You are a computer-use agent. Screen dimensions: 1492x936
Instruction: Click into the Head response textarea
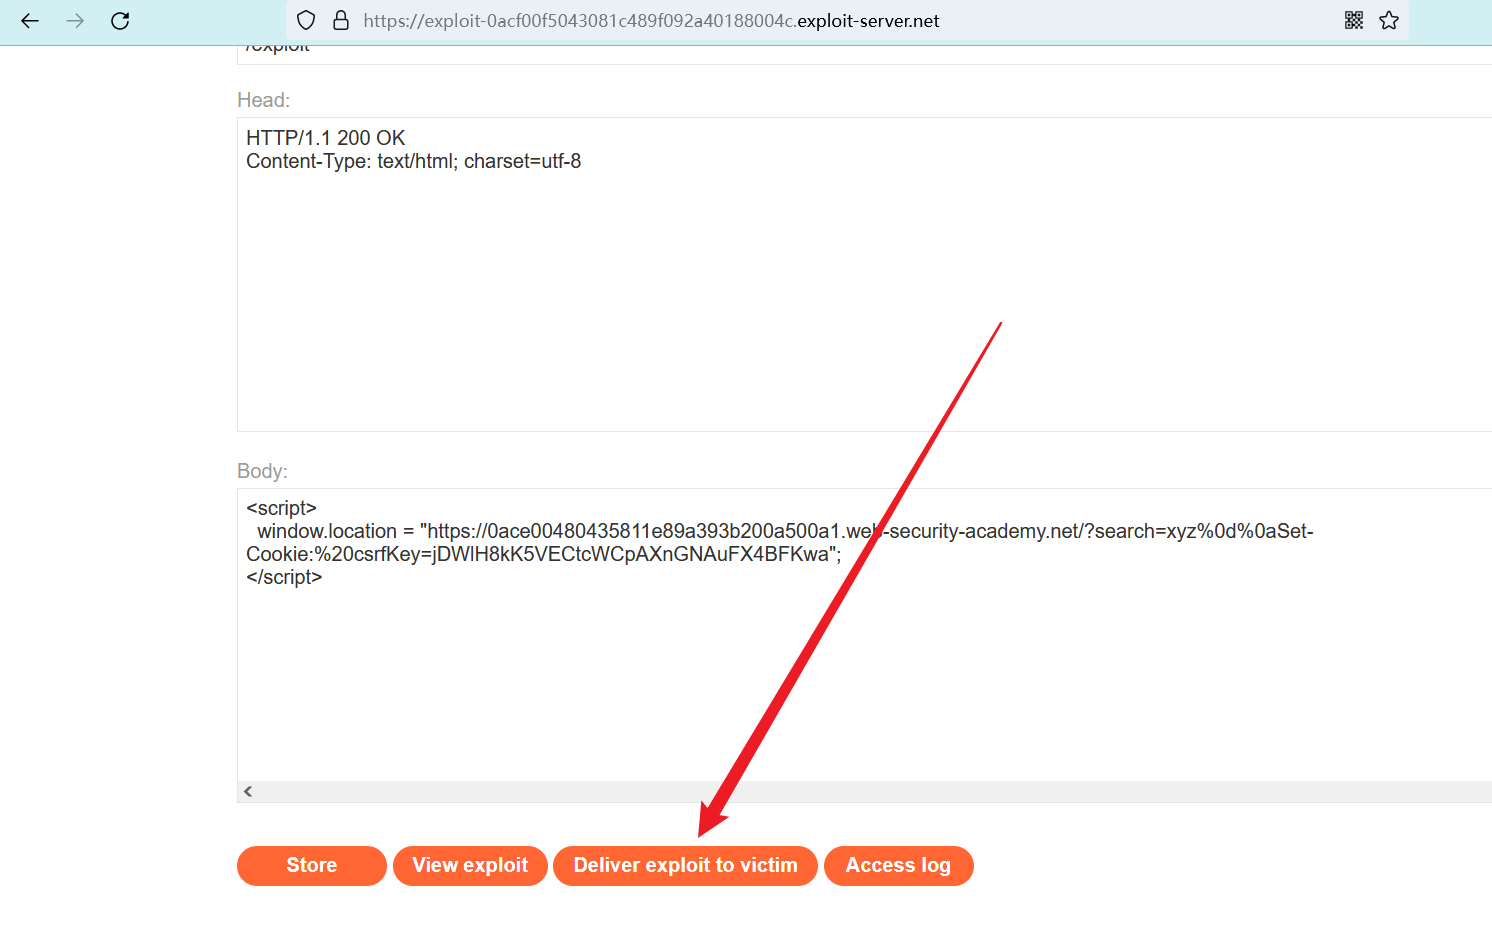coord(864,274)
